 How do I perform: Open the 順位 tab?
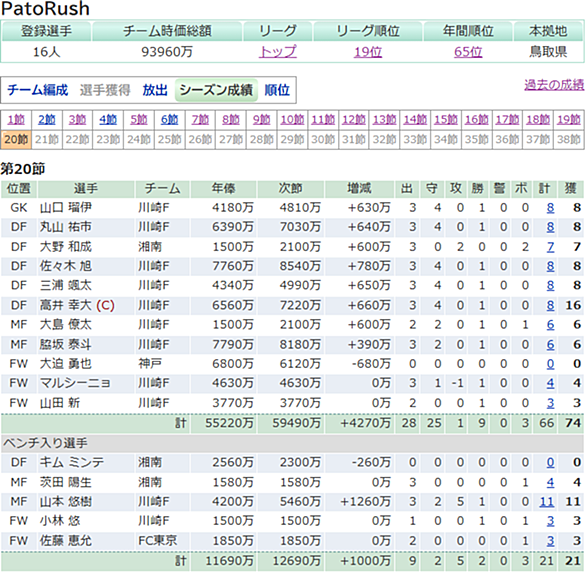coord(277,90)
